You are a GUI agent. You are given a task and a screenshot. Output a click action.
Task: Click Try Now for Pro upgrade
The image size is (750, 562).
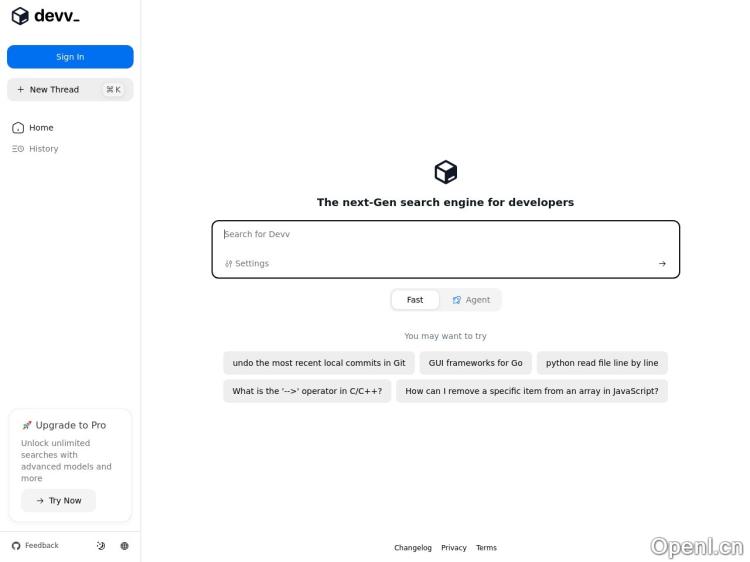[x=59, y=501]
